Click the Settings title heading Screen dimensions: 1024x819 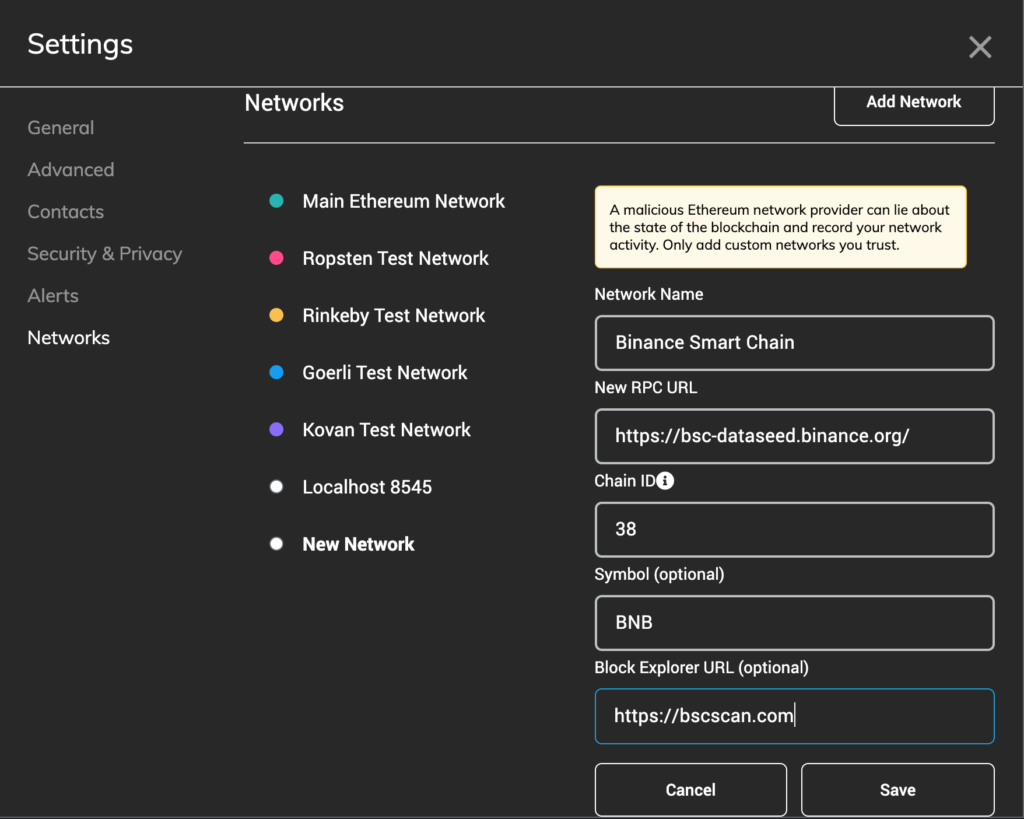[80, 44]
